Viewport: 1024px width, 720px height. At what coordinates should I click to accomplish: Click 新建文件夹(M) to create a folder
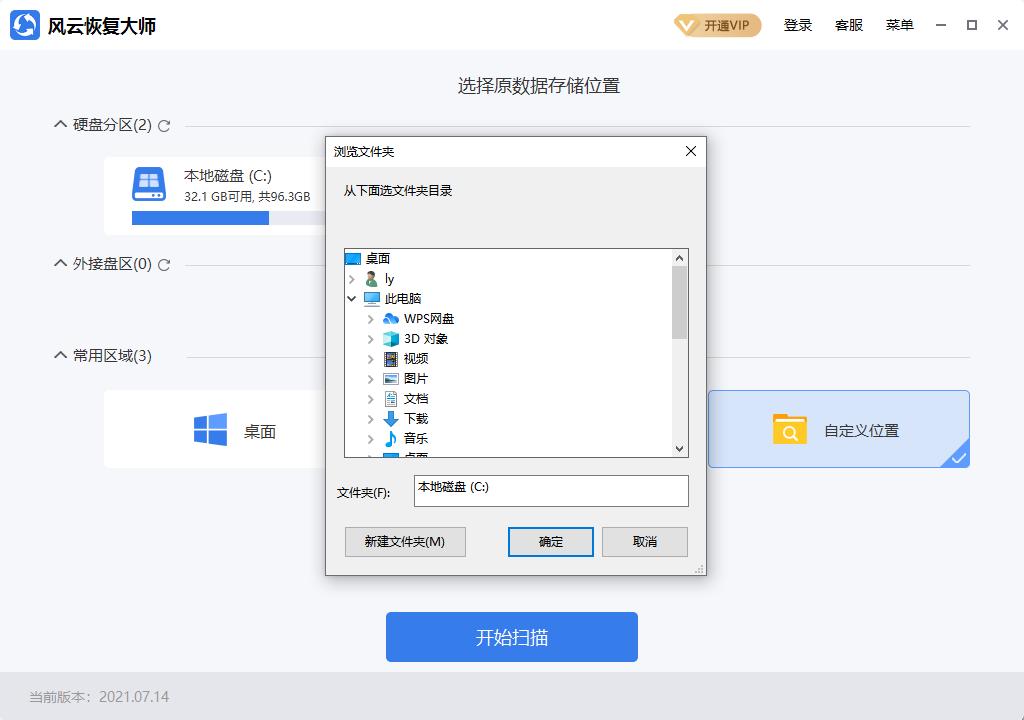point(405,541)
